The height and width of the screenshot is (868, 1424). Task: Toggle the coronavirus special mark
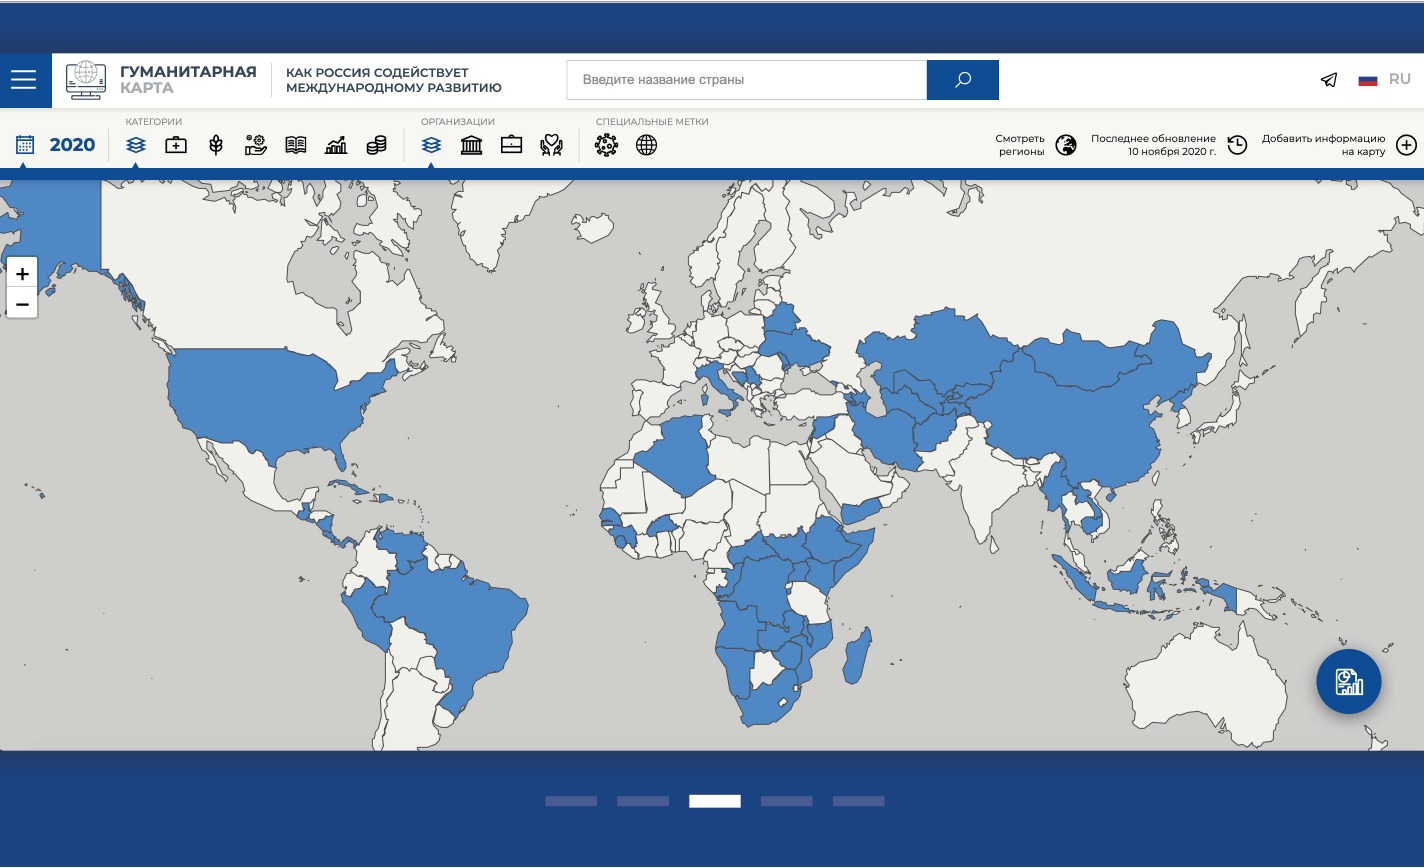tap(606, 145)
